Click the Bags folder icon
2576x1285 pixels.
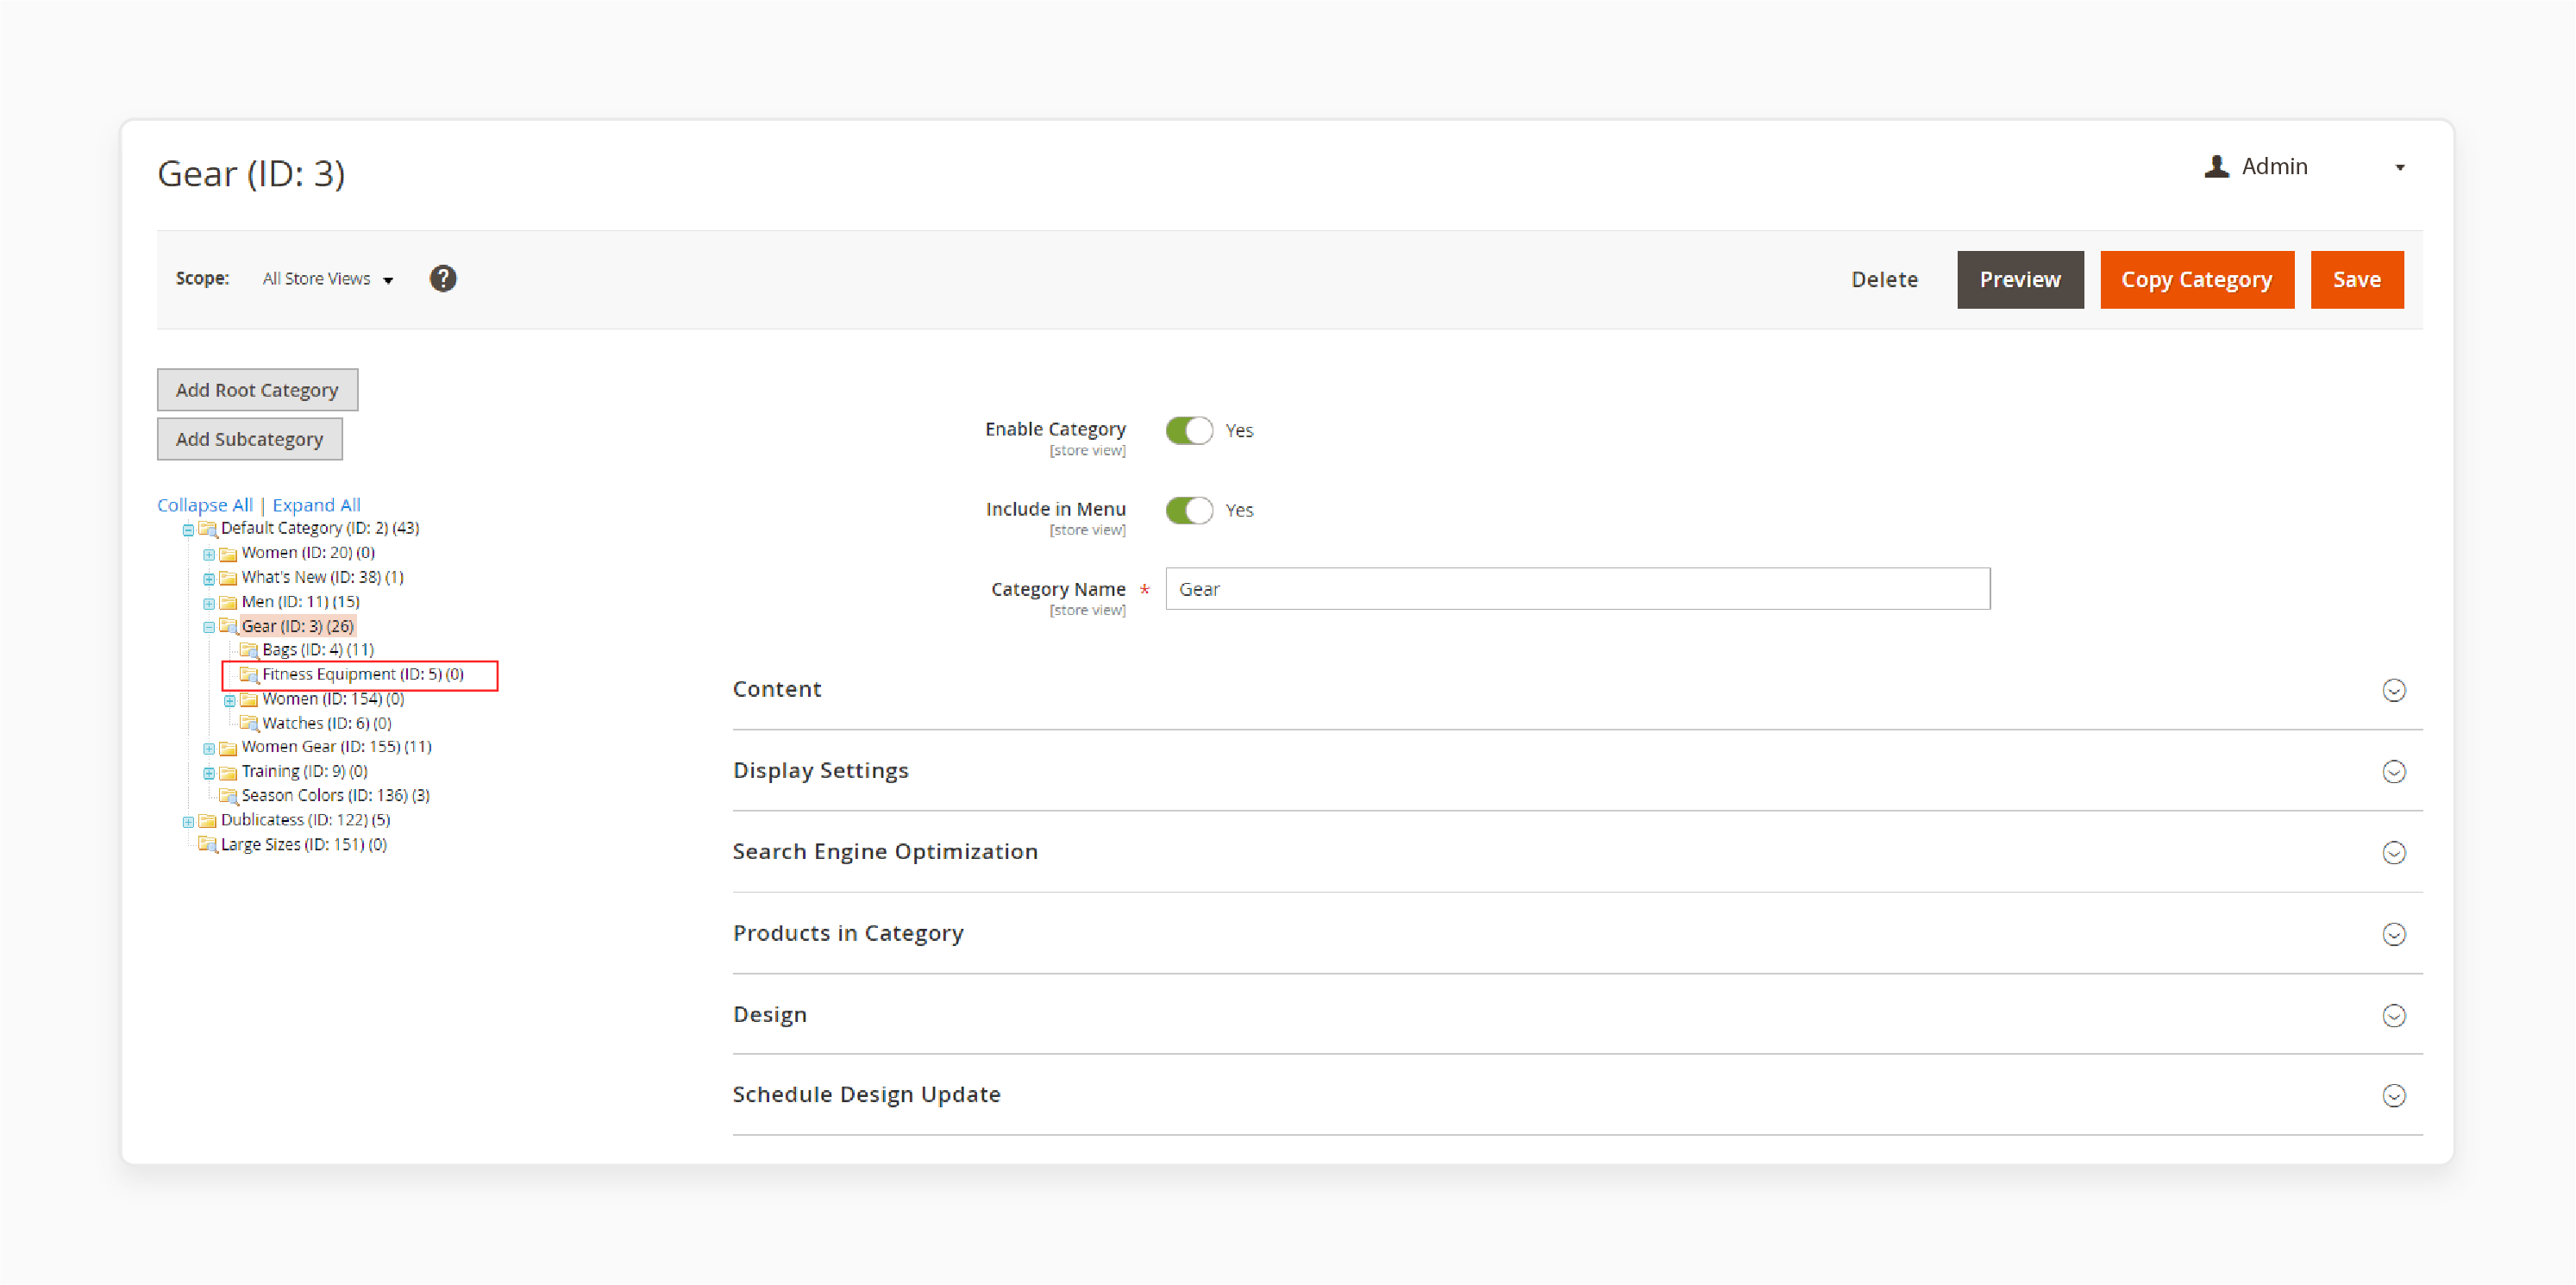(249, 651)
